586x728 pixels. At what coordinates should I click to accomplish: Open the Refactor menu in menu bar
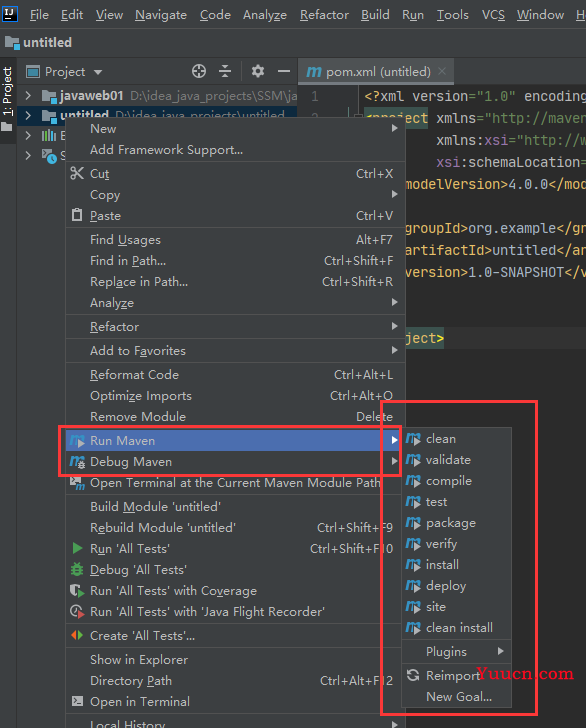[324, 15]
